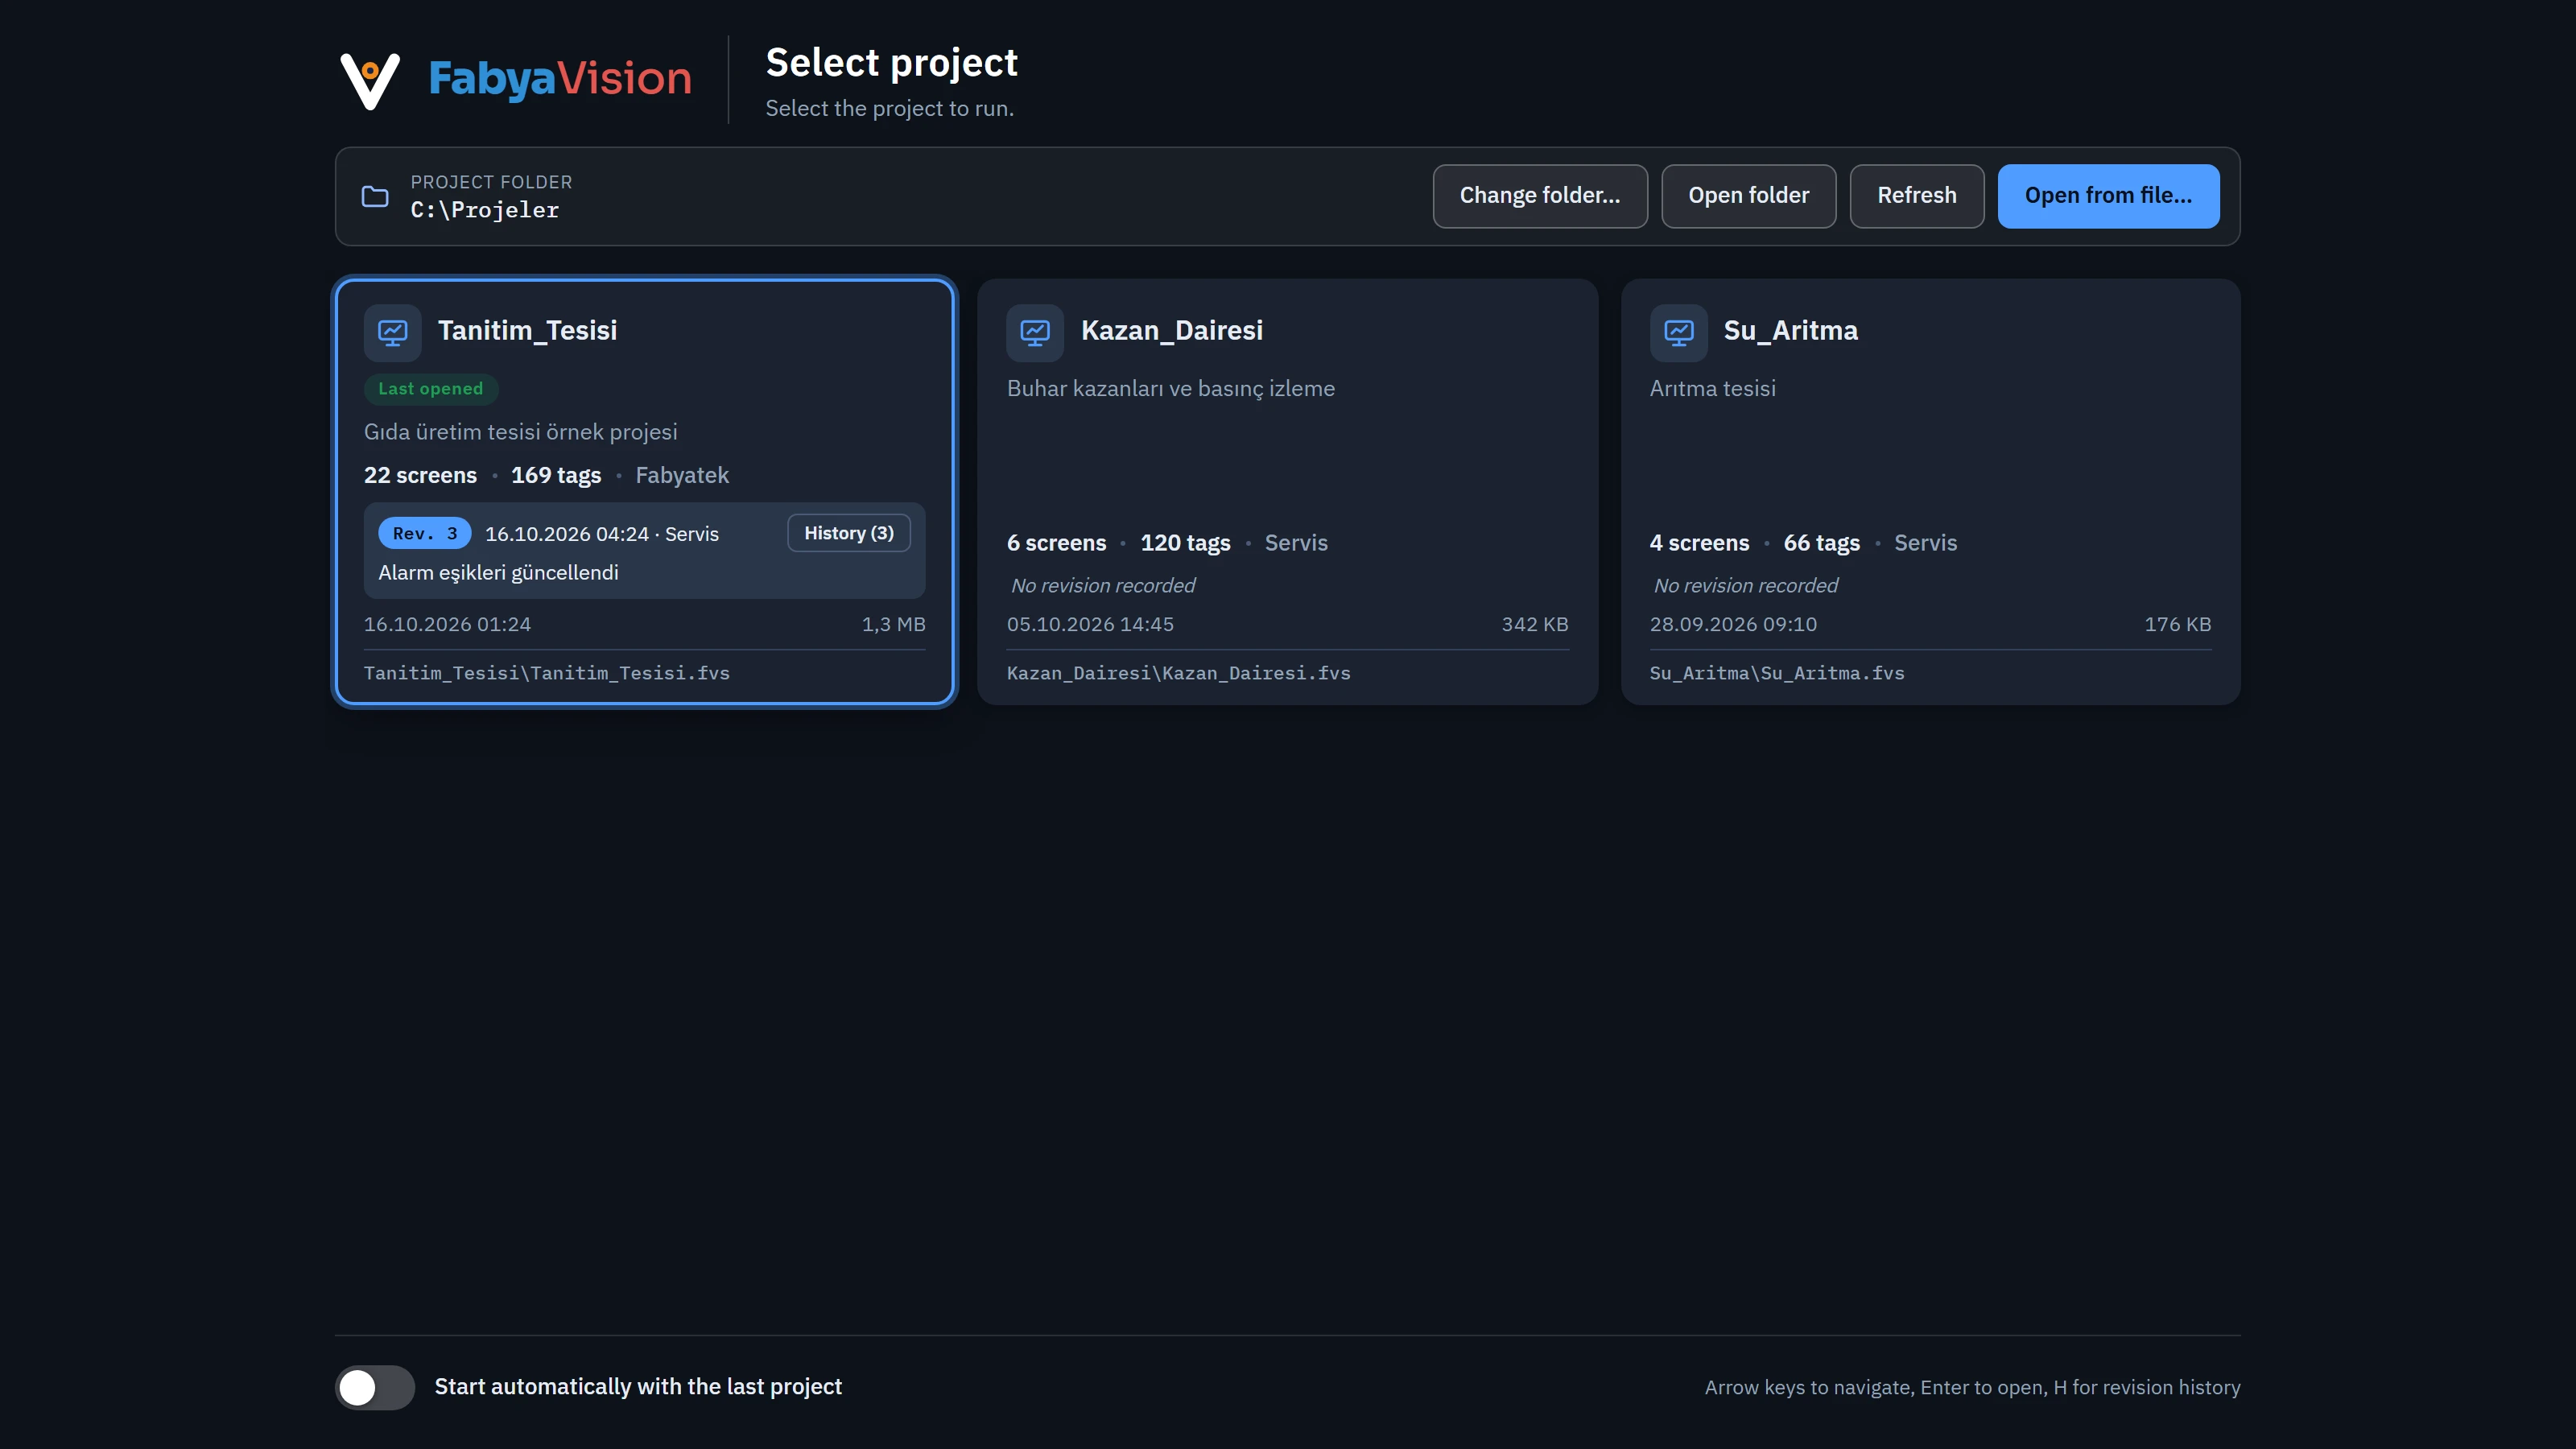Click the Open folder button
2576x1449 pixels.
[1749, 196]
